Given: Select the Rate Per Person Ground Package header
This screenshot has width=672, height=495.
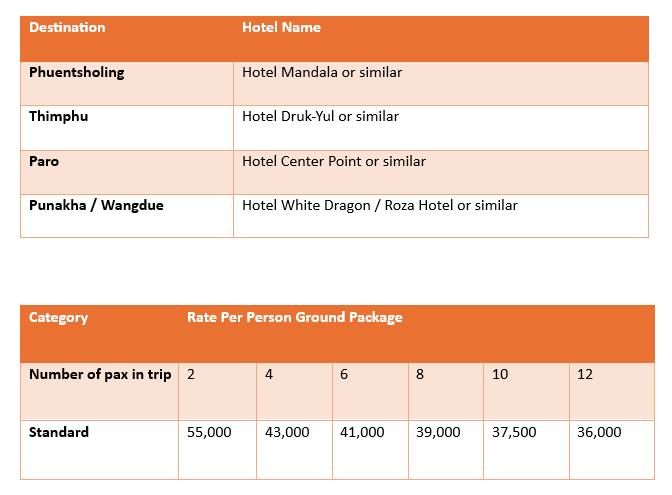Looking at the screenshot, I should (x=295, y=318).
